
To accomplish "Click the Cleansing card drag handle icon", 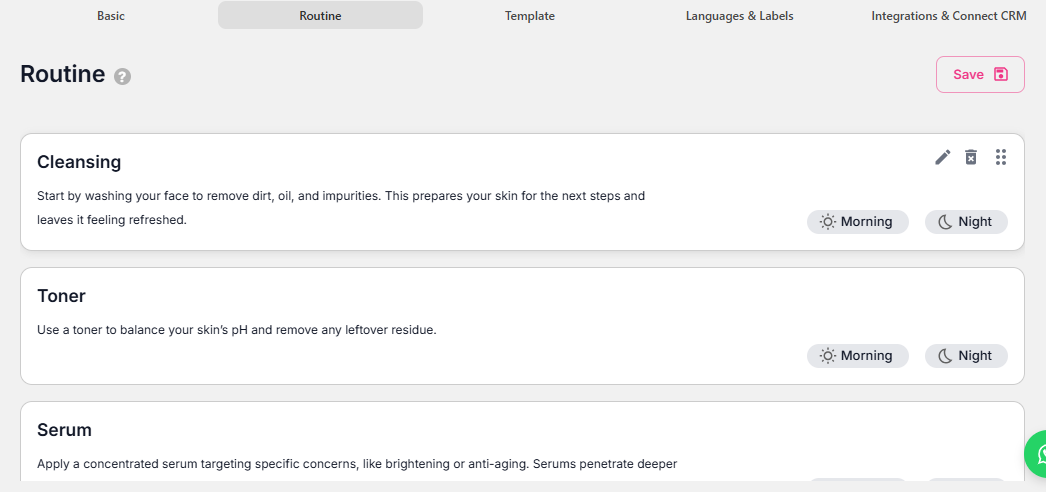I will click(x=1001, y=157).
